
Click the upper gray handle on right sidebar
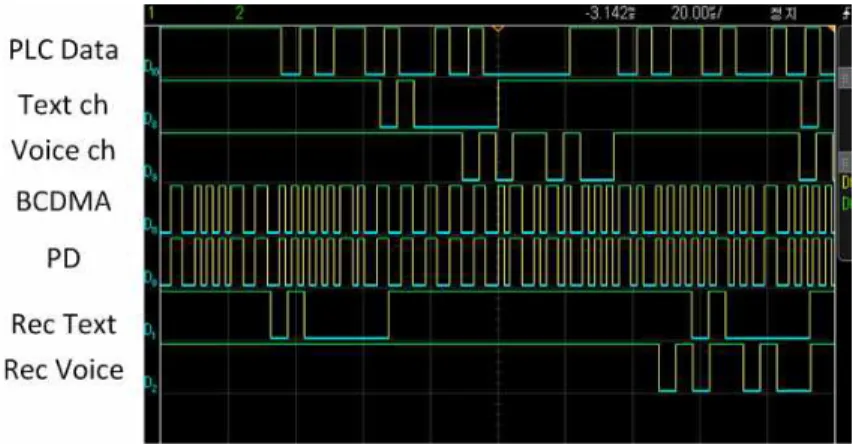[x=844, y=80]
